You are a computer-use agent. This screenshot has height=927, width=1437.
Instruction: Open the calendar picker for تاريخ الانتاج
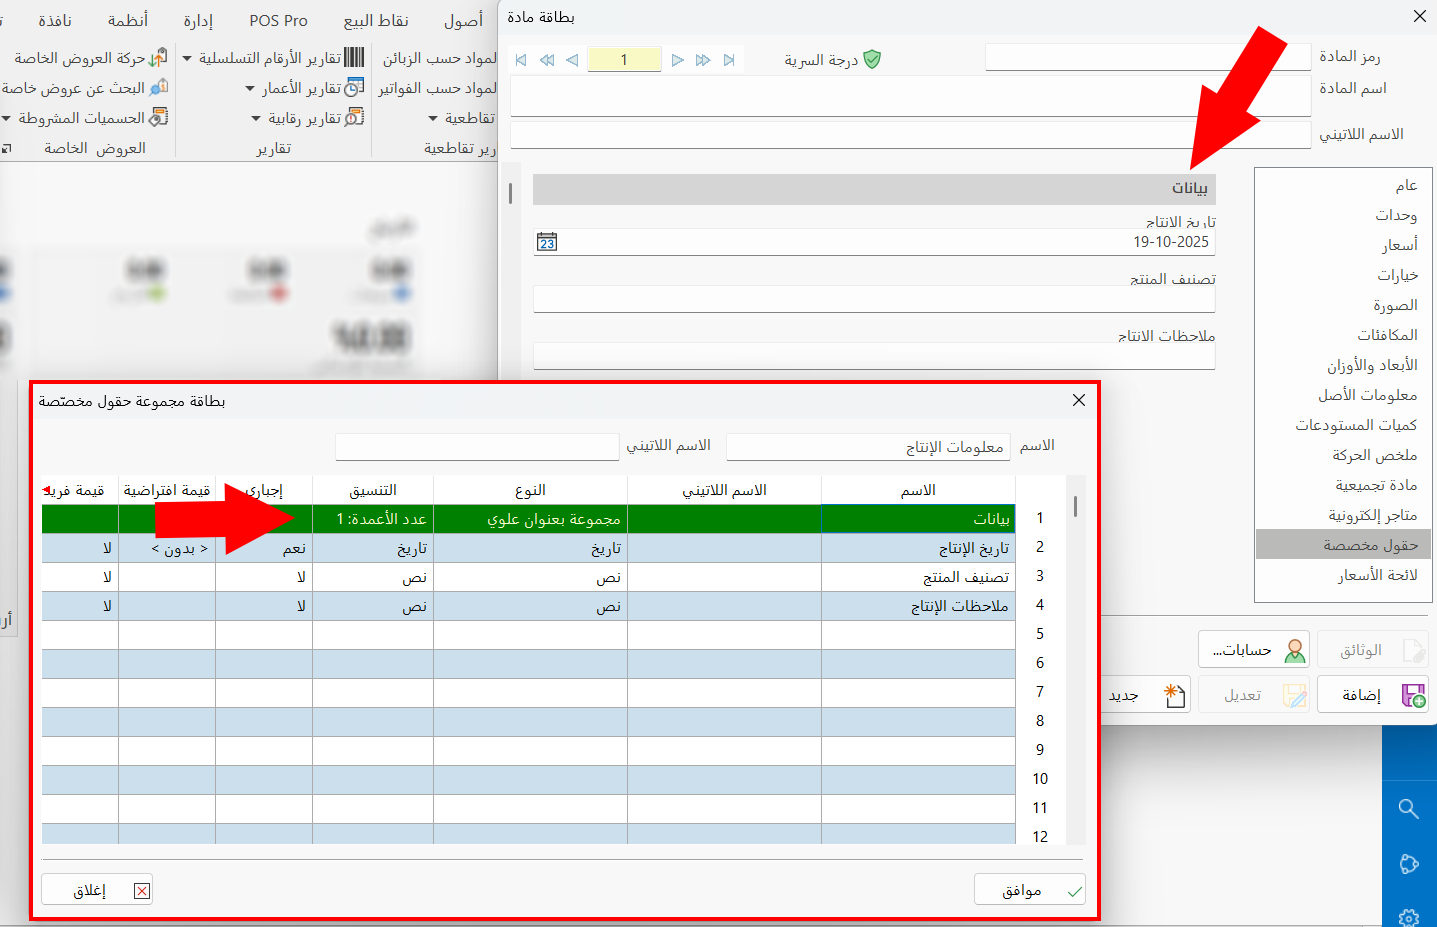(x=546, y=241)
